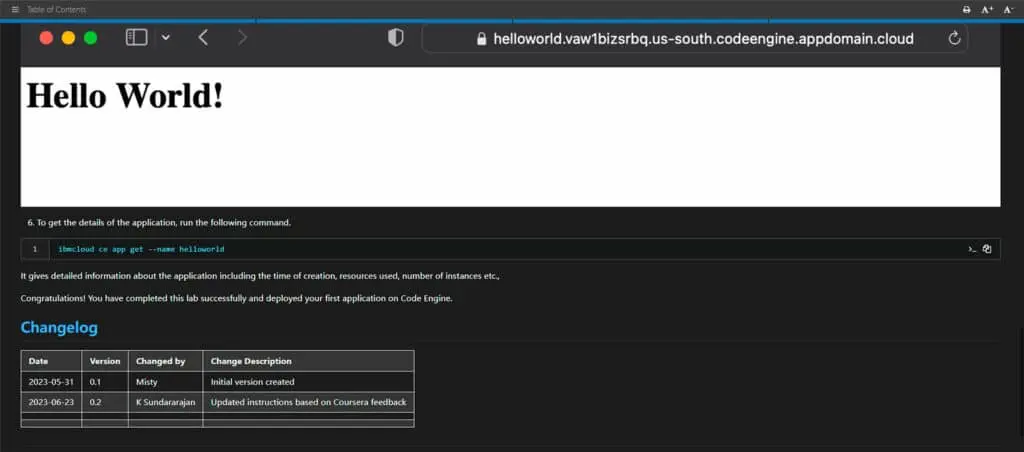Open the Safari sidebar dropdown chevron
This screenshot has width=1024, height=452.
pos(166,38)
